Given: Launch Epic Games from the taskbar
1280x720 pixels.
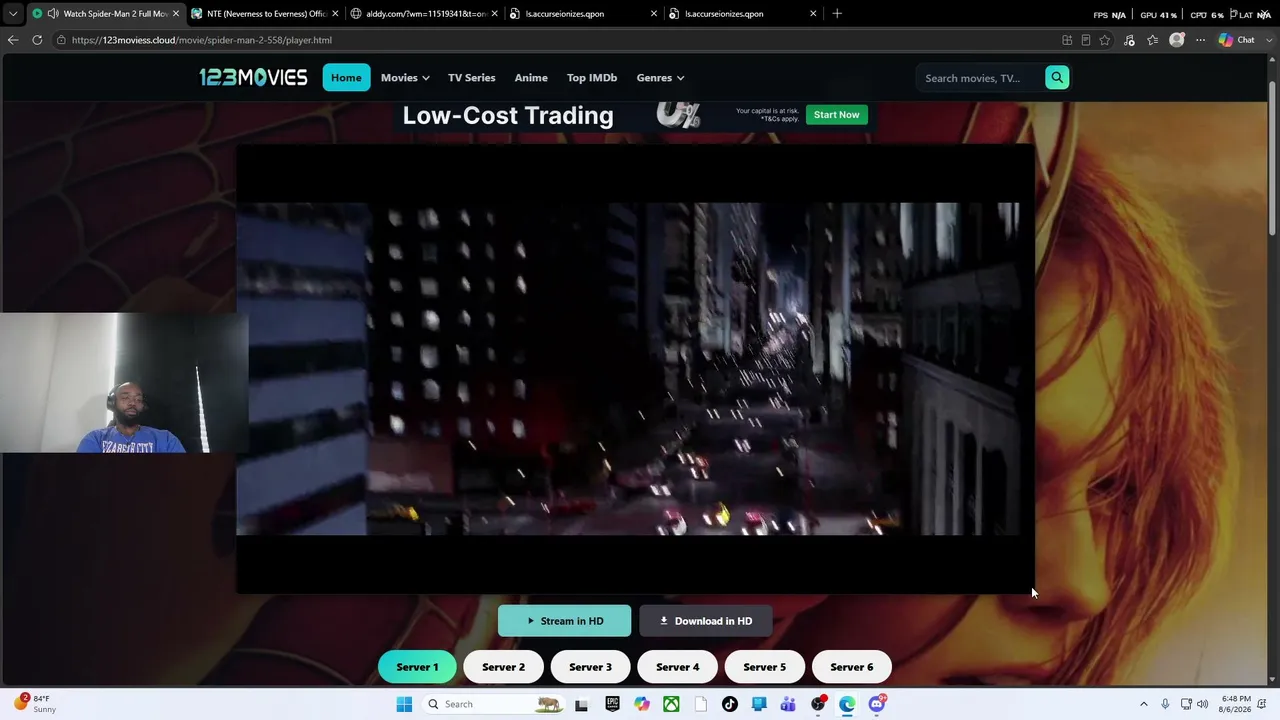Looking at the screenshot, I should point(612,704).
